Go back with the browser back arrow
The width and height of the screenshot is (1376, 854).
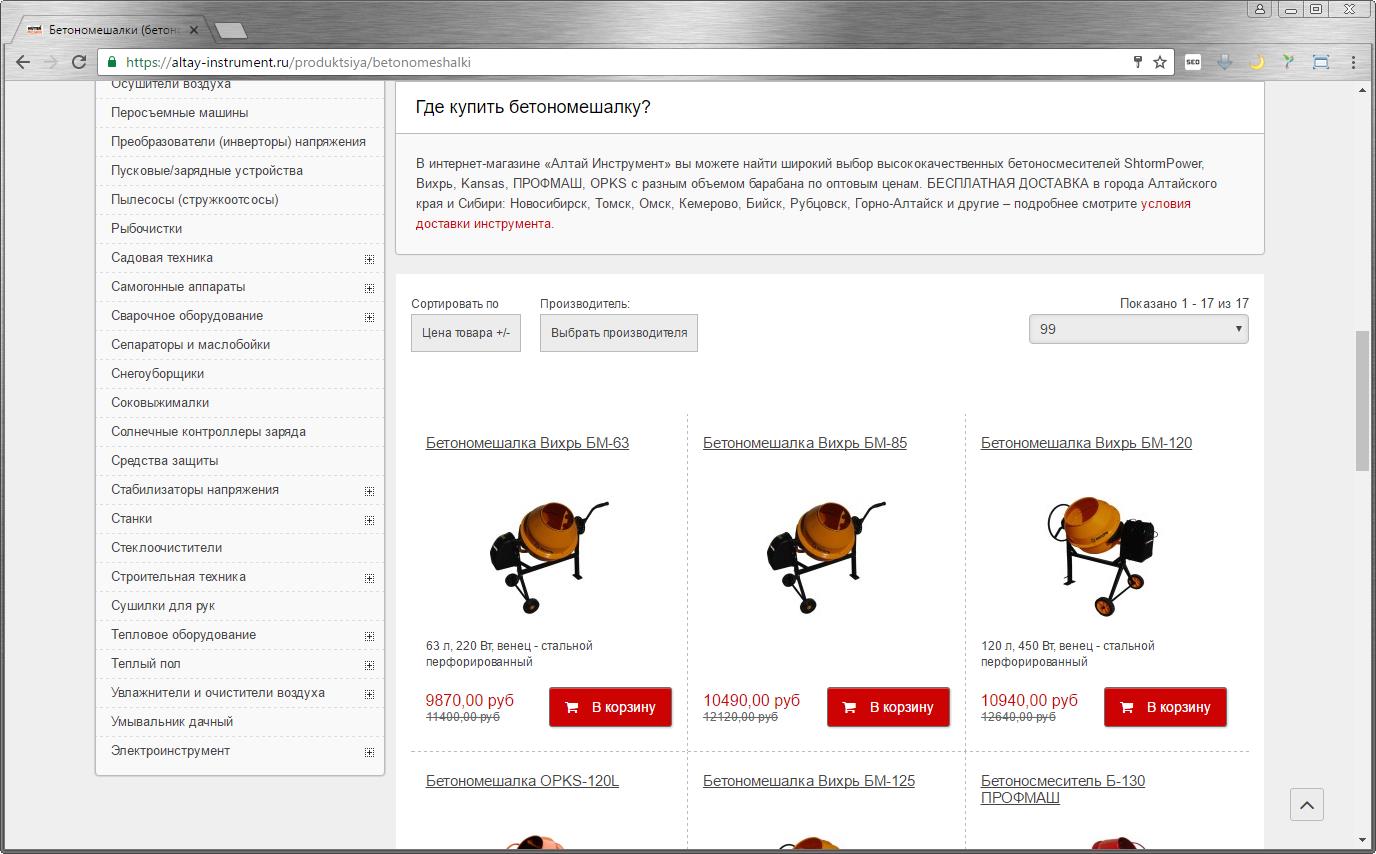coord(23,62)
